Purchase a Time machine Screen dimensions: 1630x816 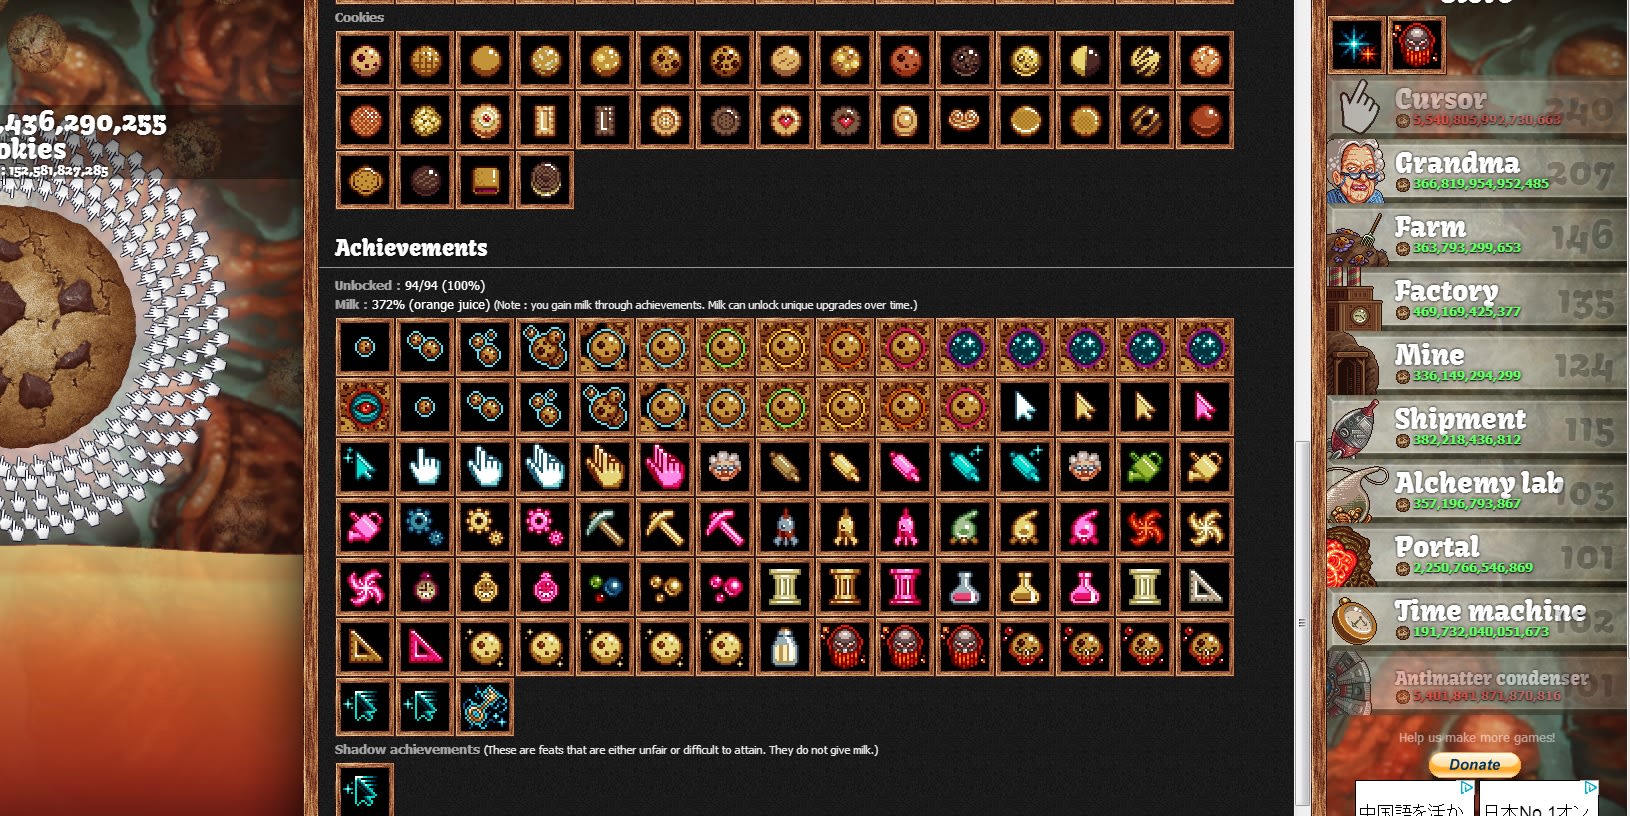tap(1477, 620)
